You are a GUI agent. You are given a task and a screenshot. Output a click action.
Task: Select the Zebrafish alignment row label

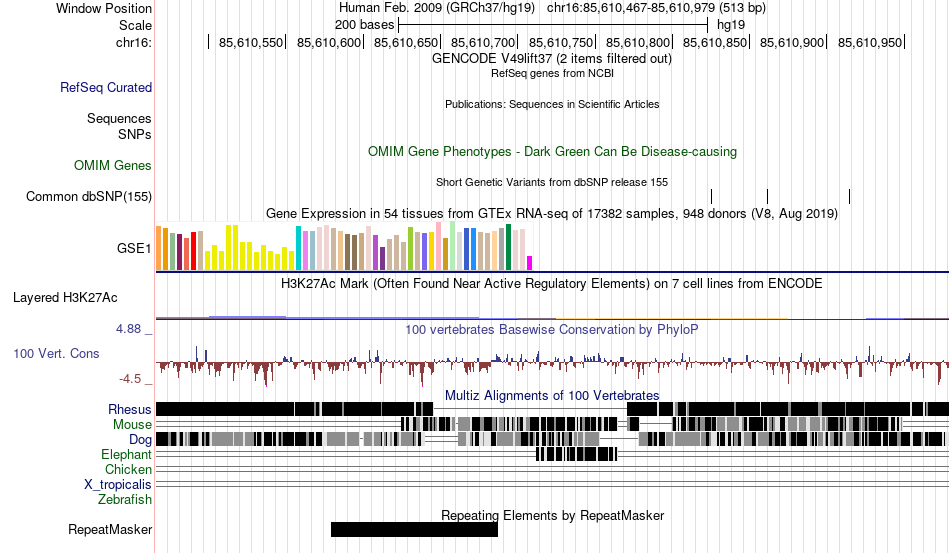coord(125,500)
